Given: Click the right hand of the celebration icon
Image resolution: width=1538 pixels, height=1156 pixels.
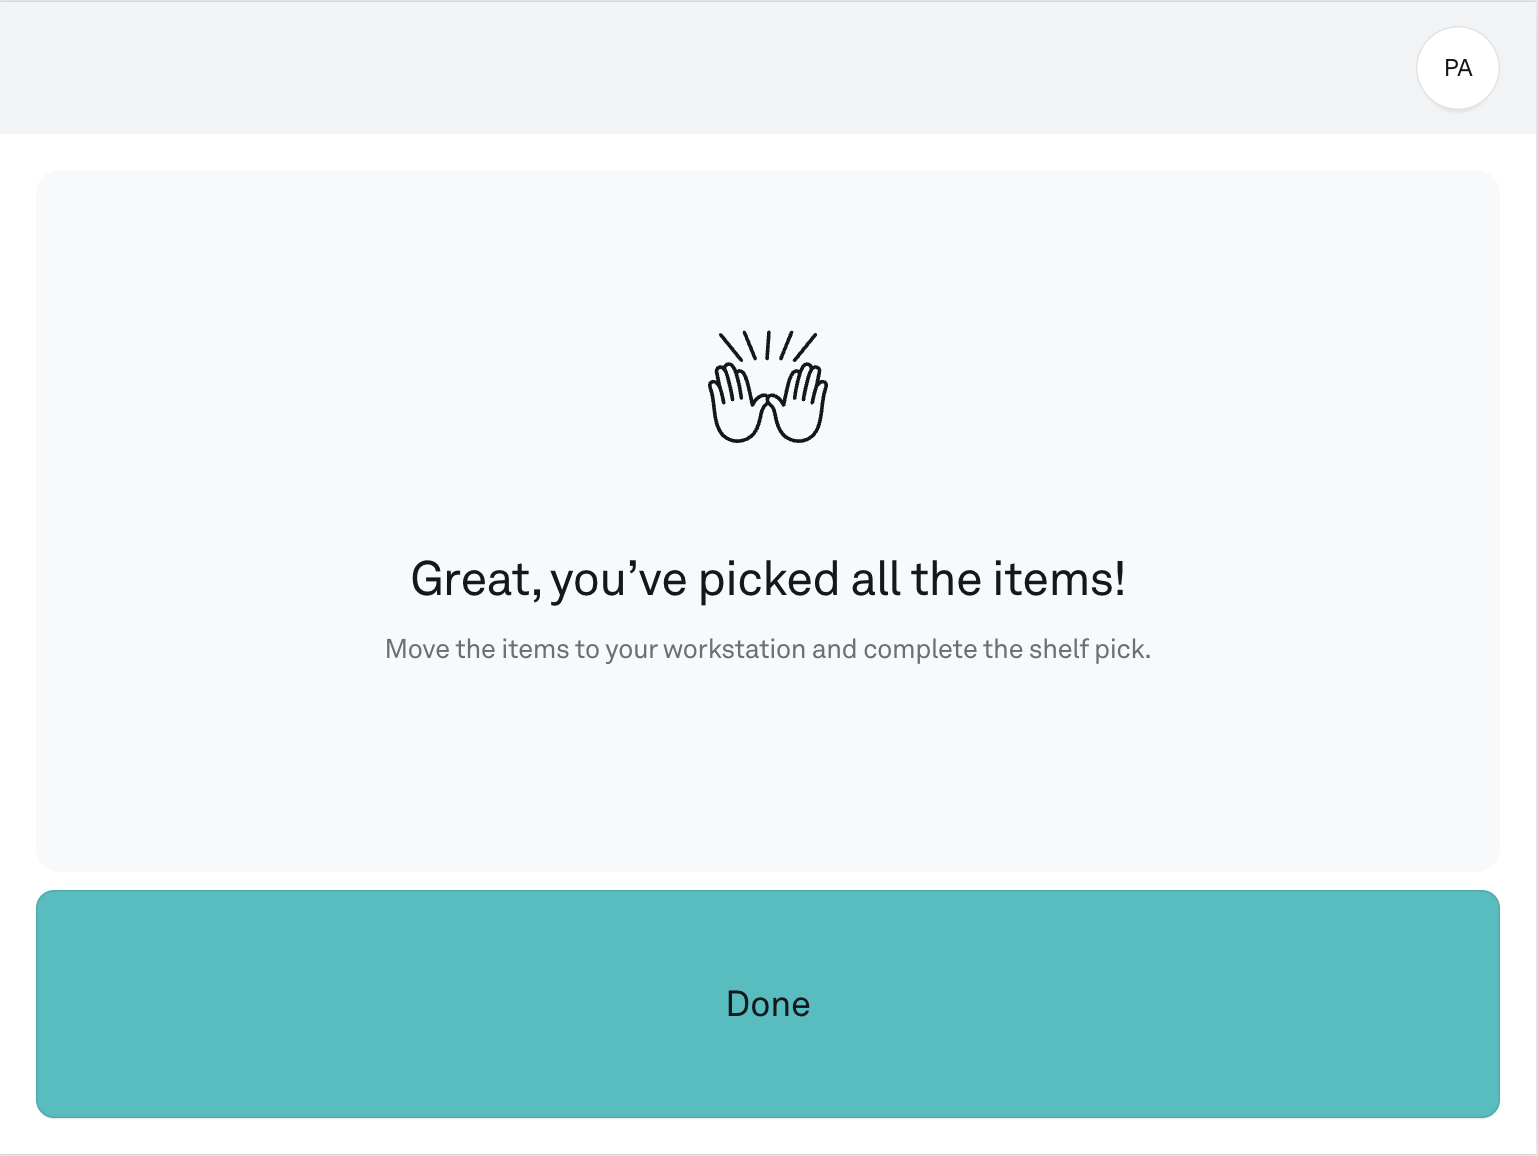Looking at the screenshot, I should coord(800,404).
